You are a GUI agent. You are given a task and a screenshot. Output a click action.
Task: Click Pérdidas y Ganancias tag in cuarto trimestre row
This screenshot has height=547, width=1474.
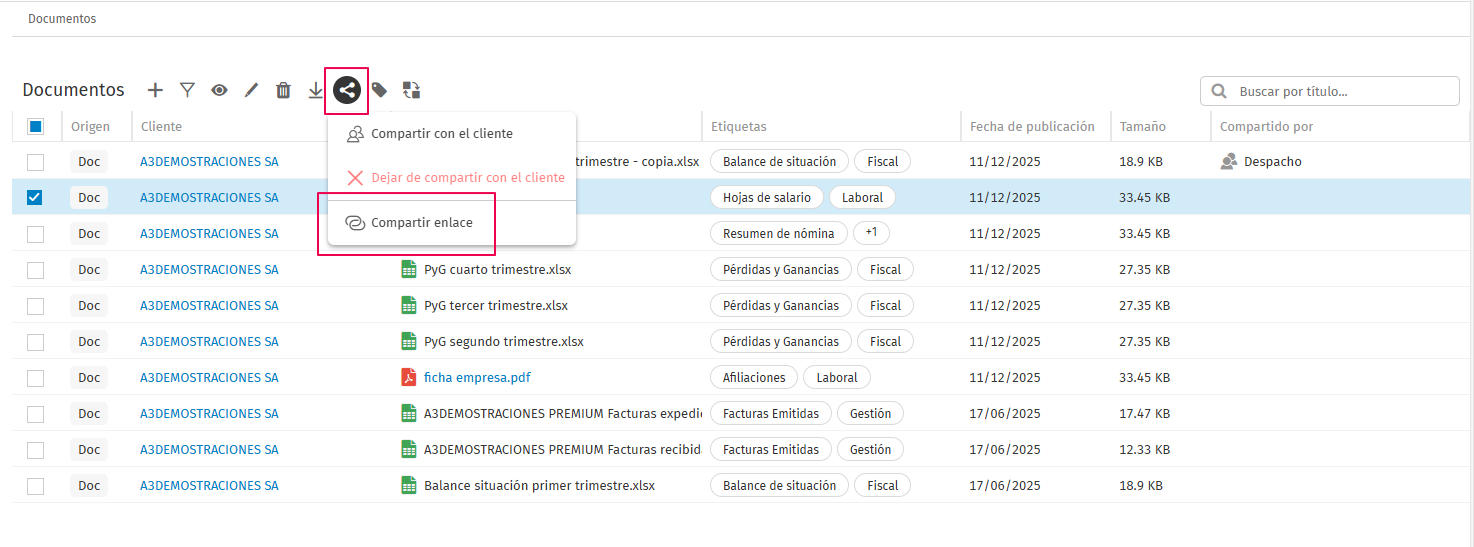(781, 269)
